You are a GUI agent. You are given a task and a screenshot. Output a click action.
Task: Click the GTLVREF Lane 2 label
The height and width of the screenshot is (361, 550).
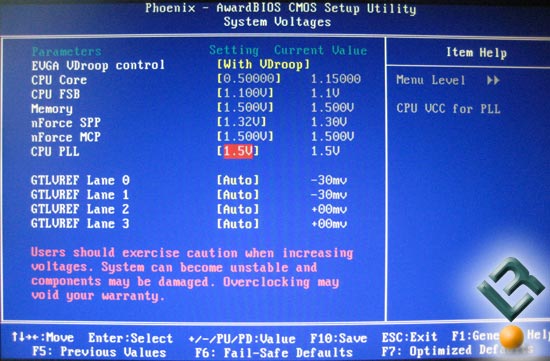(x=80, y=209)
